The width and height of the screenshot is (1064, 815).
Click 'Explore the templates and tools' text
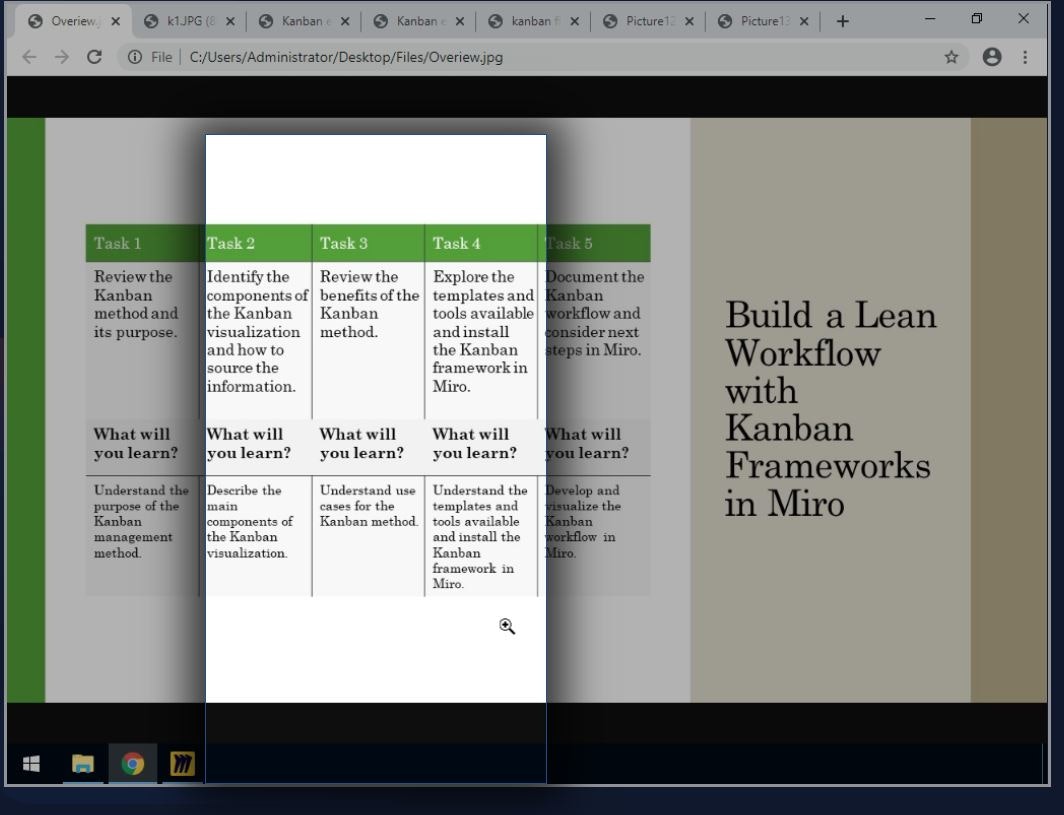tap(483, 331)
